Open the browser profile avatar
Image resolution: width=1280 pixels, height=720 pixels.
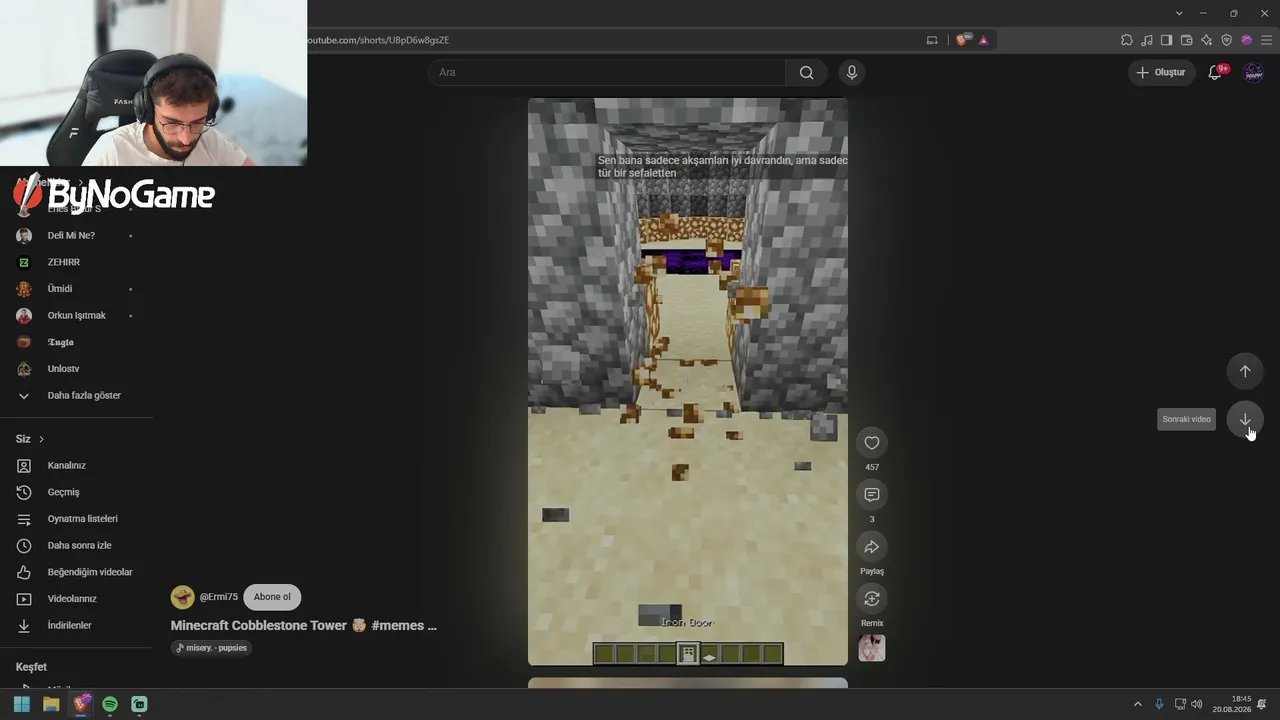coord(1247,40)
